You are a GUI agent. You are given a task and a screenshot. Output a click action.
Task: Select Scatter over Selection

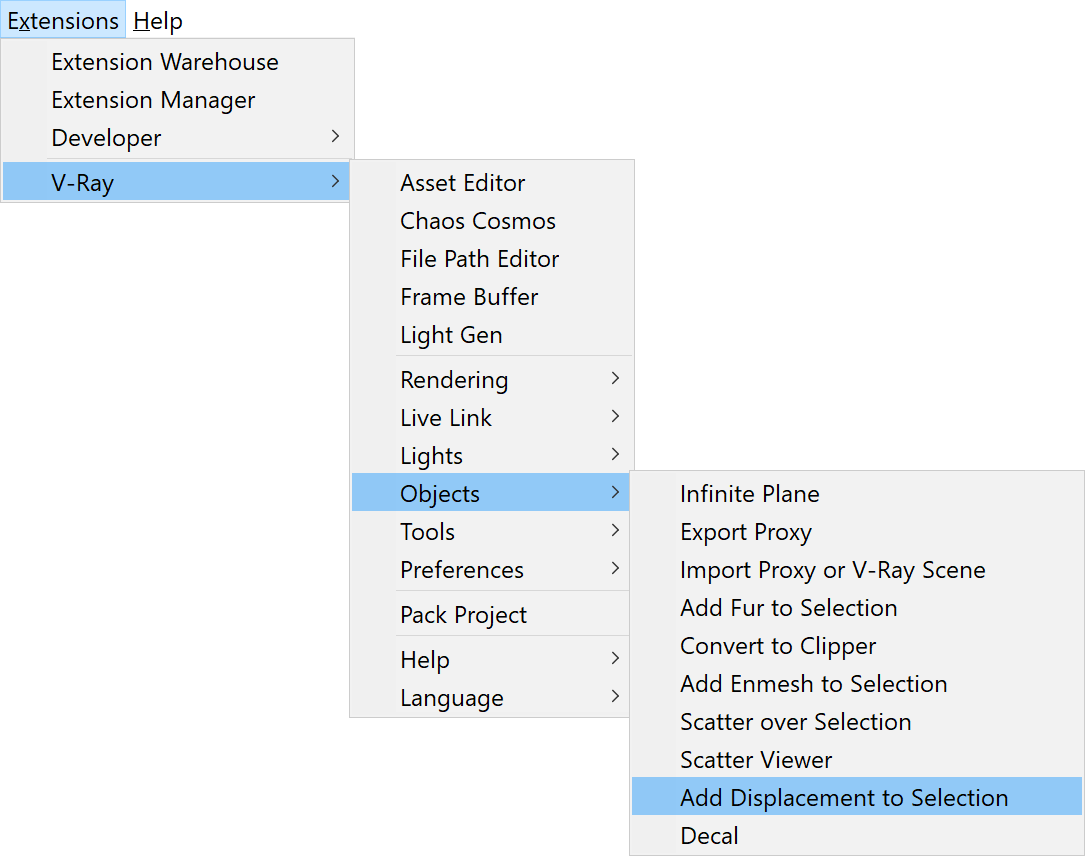[857, 722]
